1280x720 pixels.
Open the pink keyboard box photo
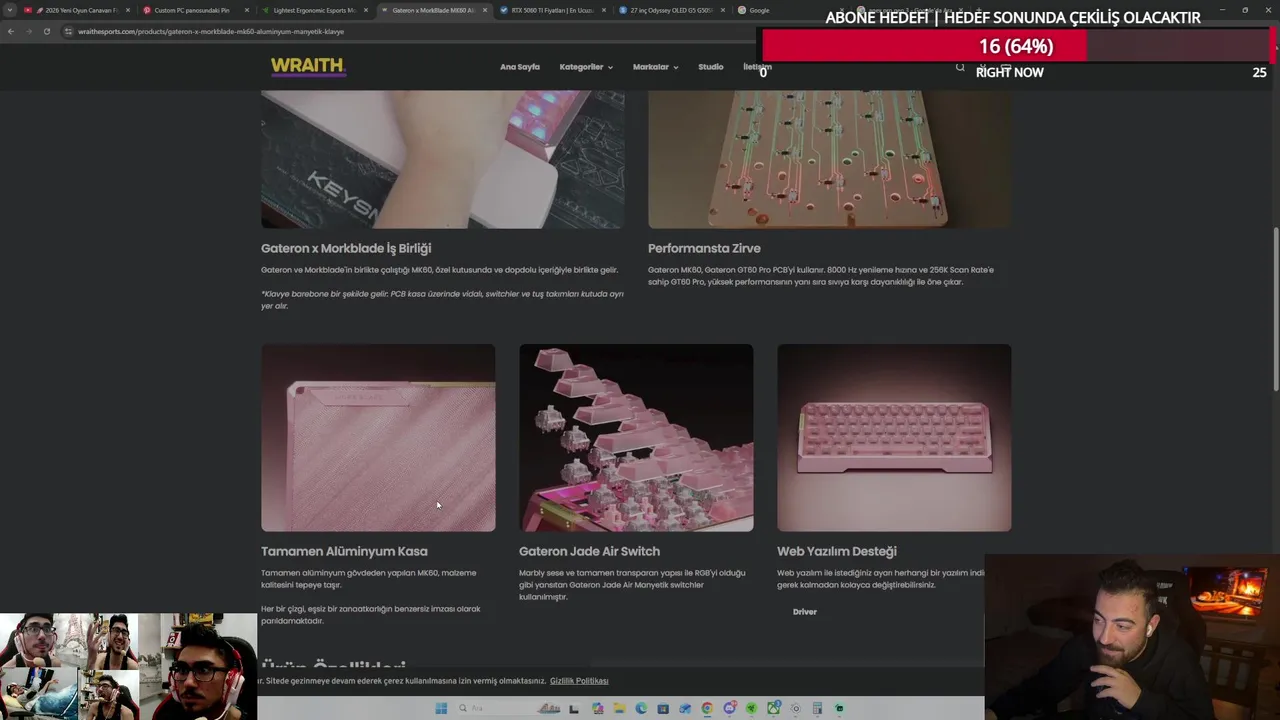pyautogui.click(x=443, y=159)
